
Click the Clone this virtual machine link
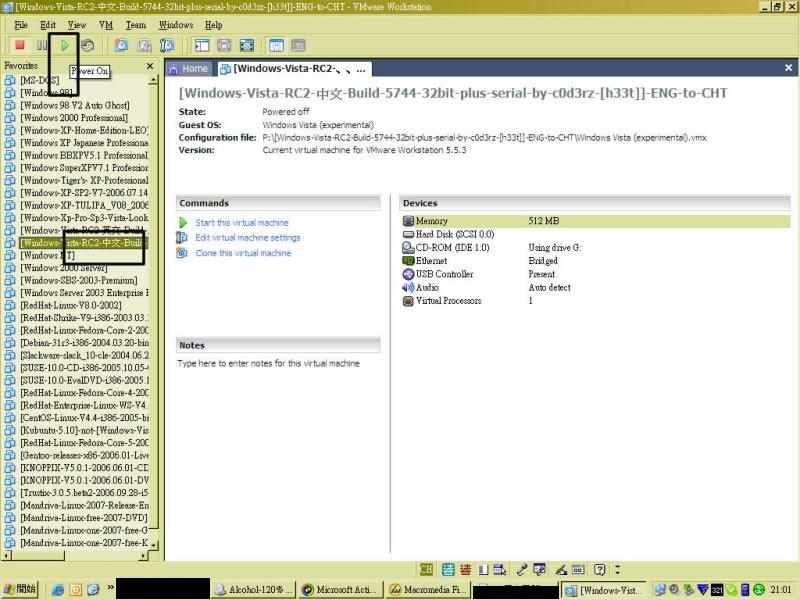point(243,253)
